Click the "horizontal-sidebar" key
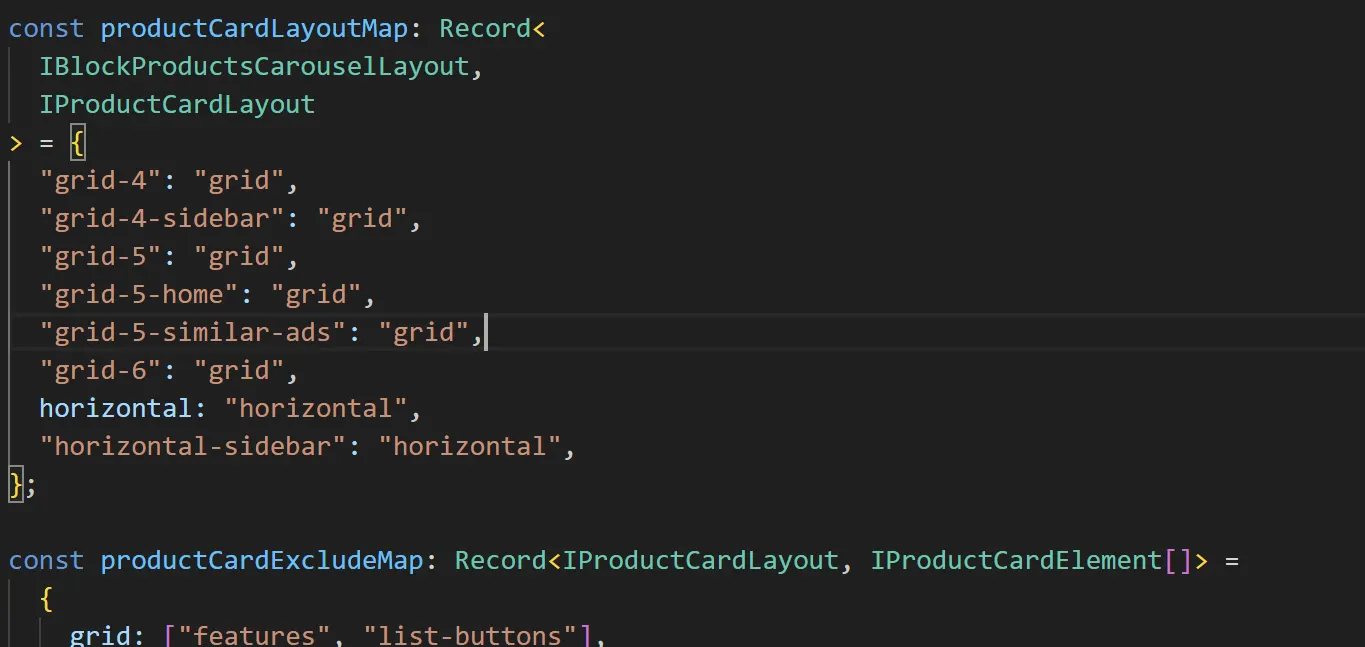1365x647 pixels. (x=192, y=446)
